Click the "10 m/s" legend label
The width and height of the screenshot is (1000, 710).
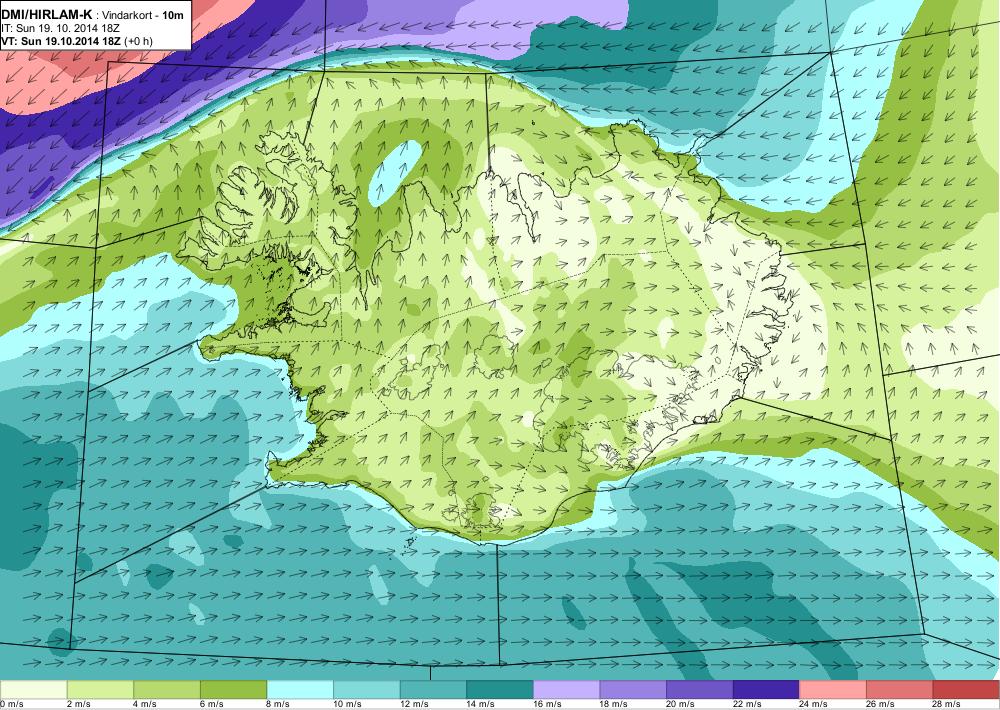[348, 704]
